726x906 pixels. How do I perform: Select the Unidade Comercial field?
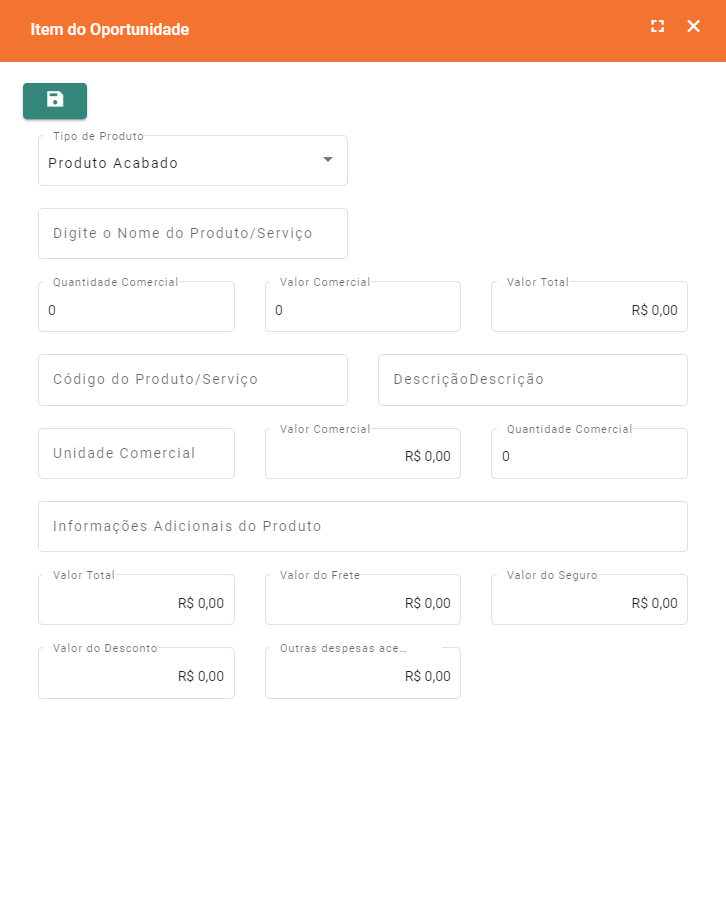[136, 454]
